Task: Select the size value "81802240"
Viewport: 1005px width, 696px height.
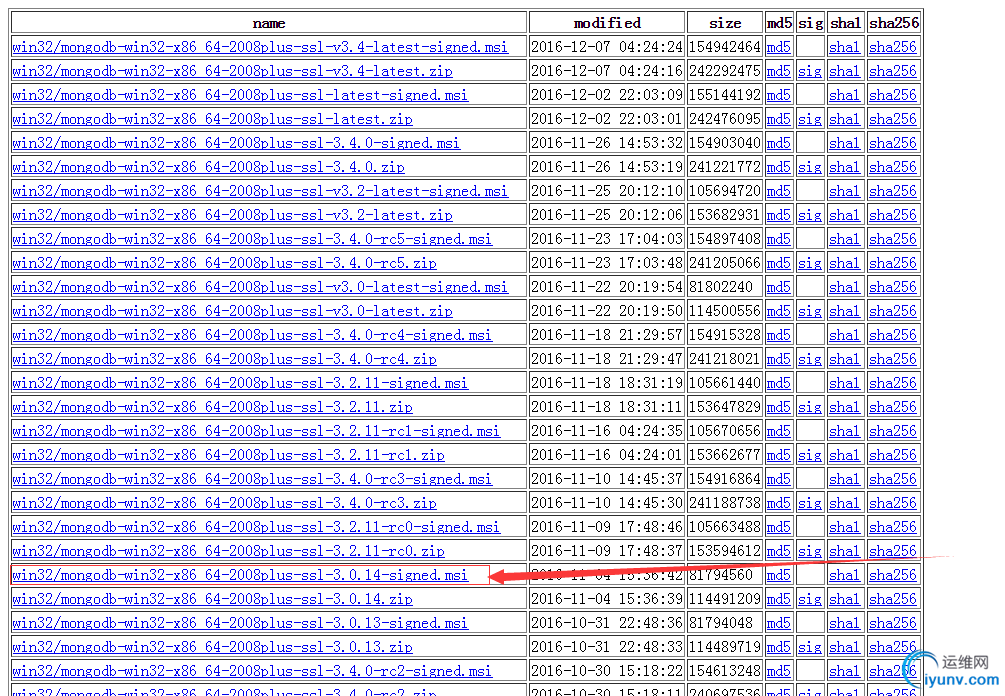Action: pos(721,287)
